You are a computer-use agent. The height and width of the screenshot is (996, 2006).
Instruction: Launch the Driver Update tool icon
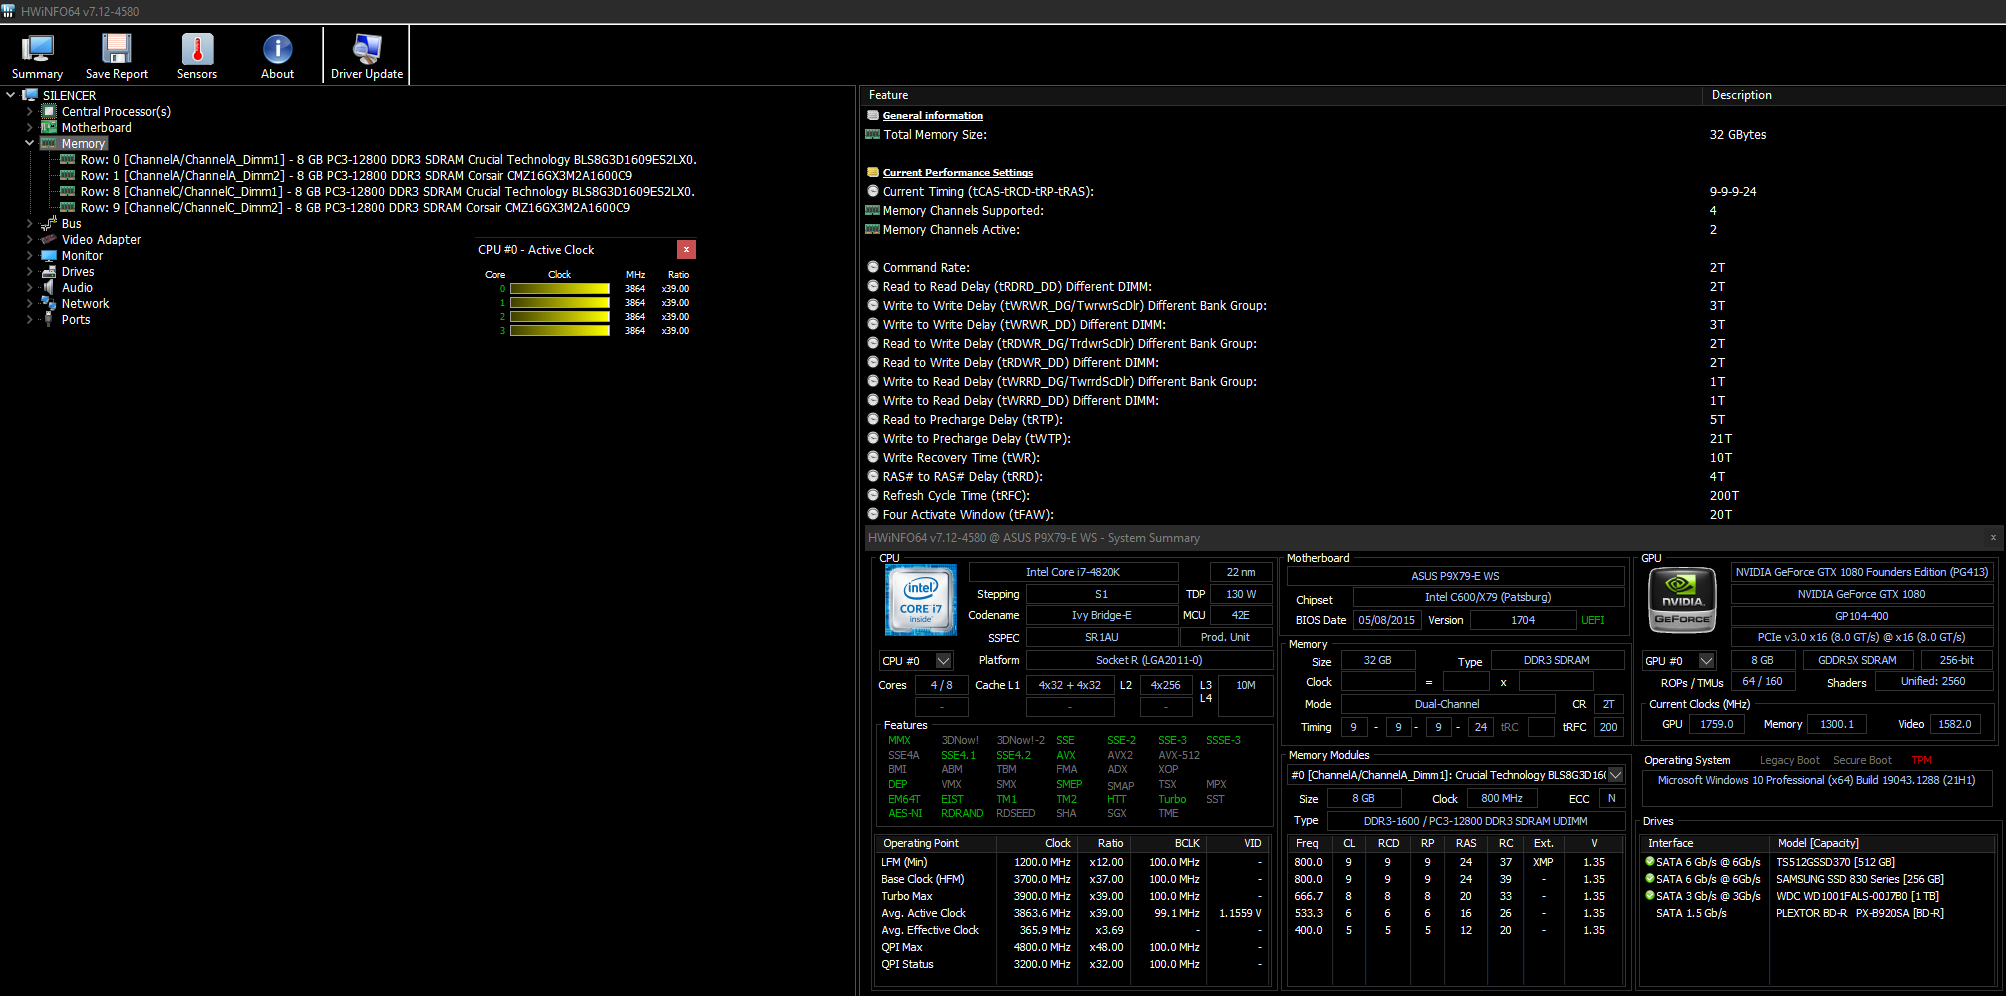[x=367, y=48]
